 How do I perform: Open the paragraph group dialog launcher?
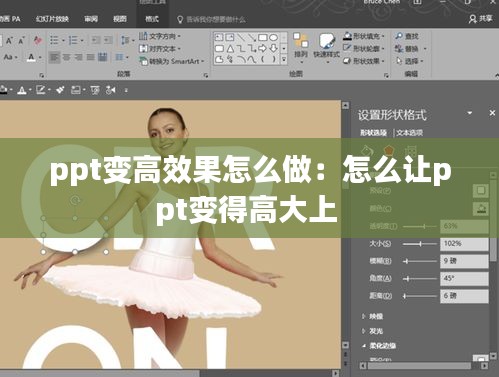pyautogui.click(x=206, y=75)
